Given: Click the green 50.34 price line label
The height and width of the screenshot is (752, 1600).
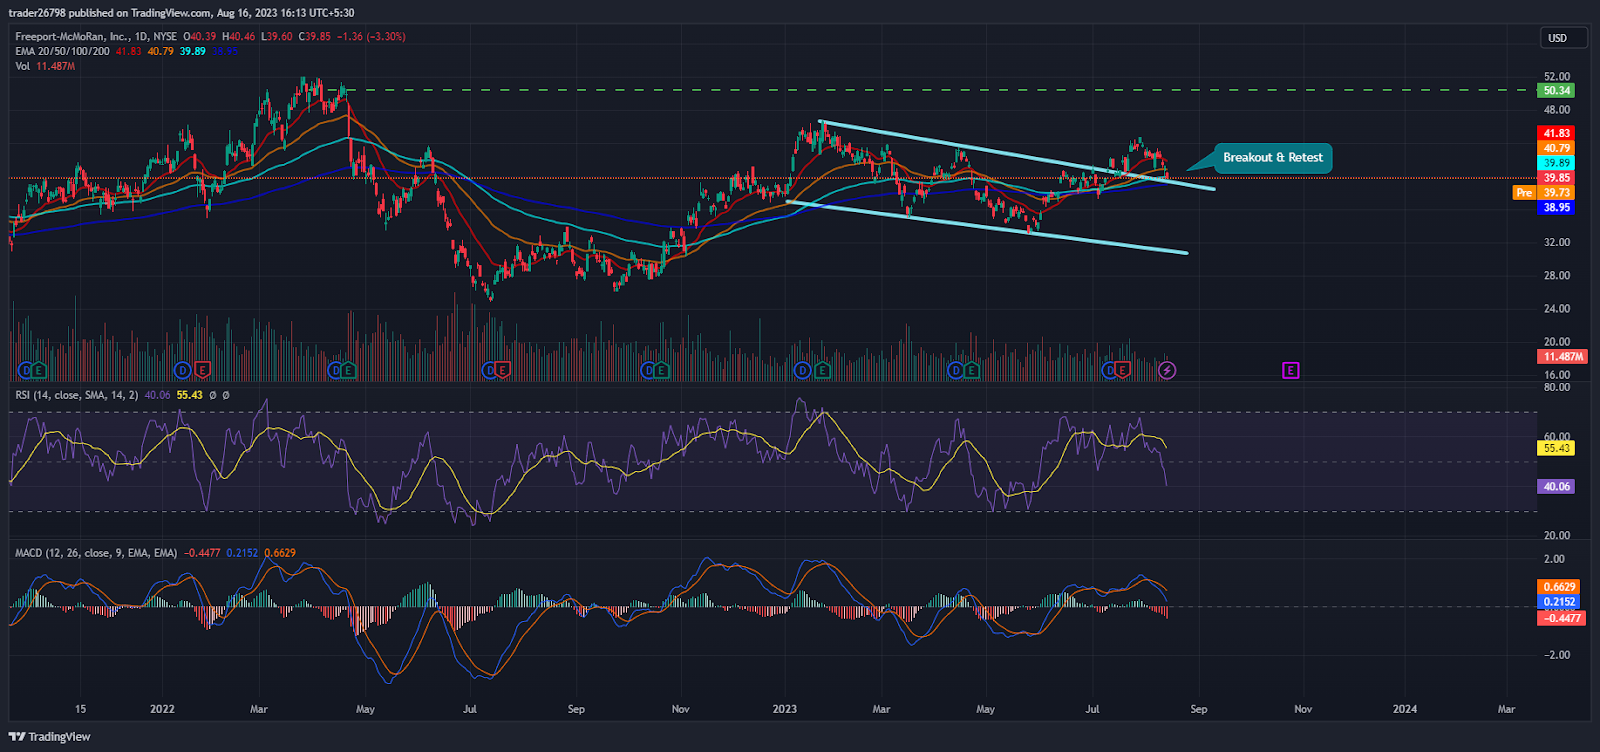Looking at the screenshot, I should coord(1556,90).
